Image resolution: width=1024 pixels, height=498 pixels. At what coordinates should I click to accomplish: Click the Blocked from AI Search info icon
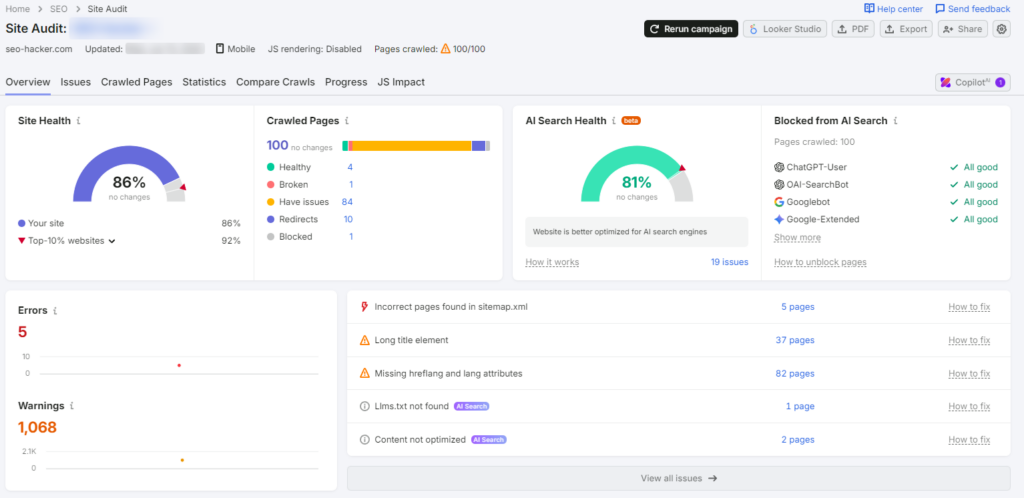point(895,121)
